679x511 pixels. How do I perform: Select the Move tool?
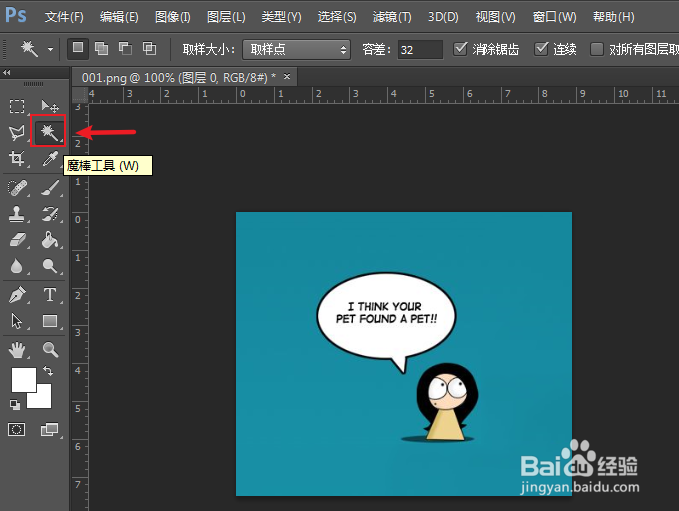tap(50, 106)
